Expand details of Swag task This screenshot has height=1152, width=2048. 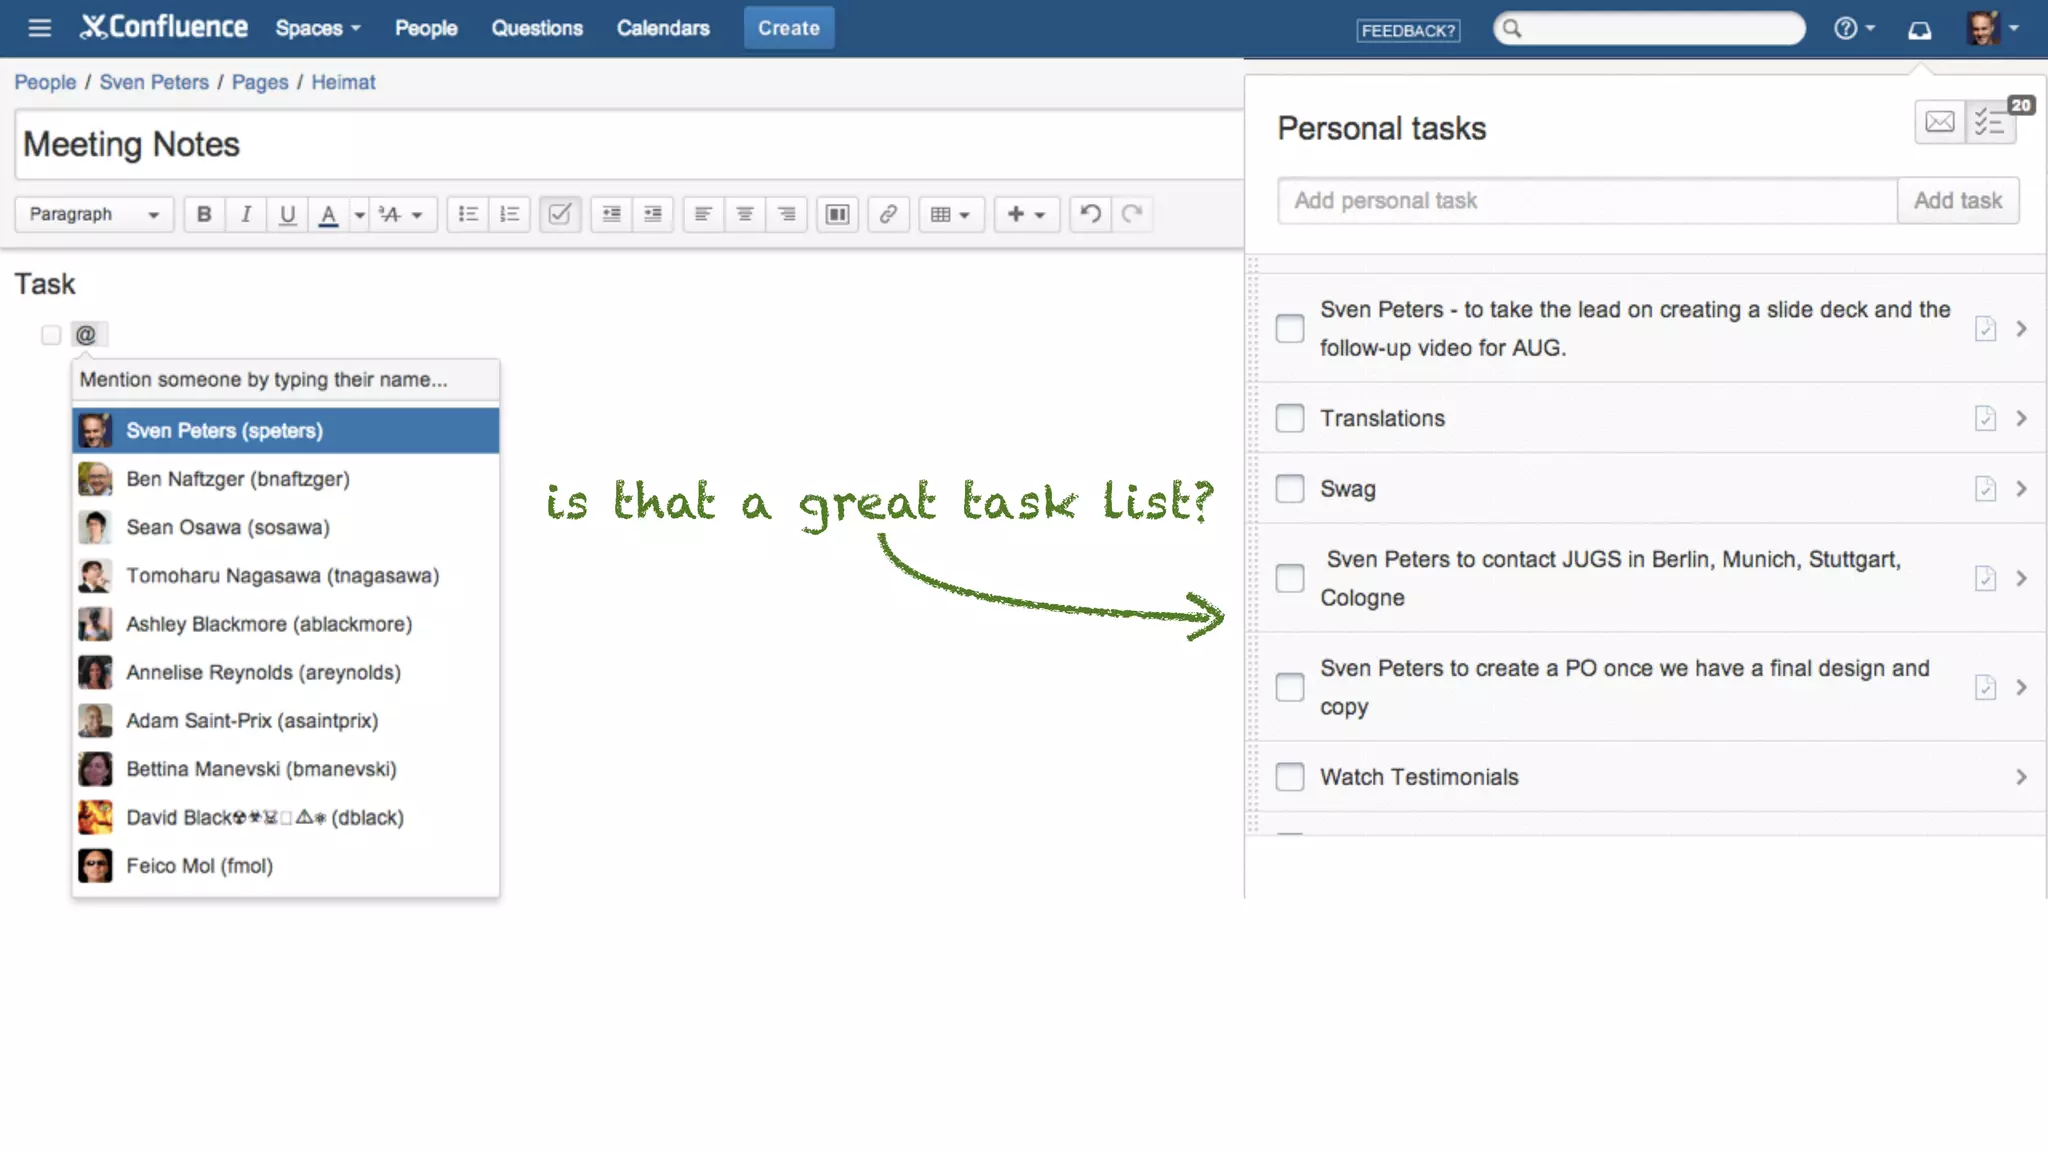[2021, 488]
